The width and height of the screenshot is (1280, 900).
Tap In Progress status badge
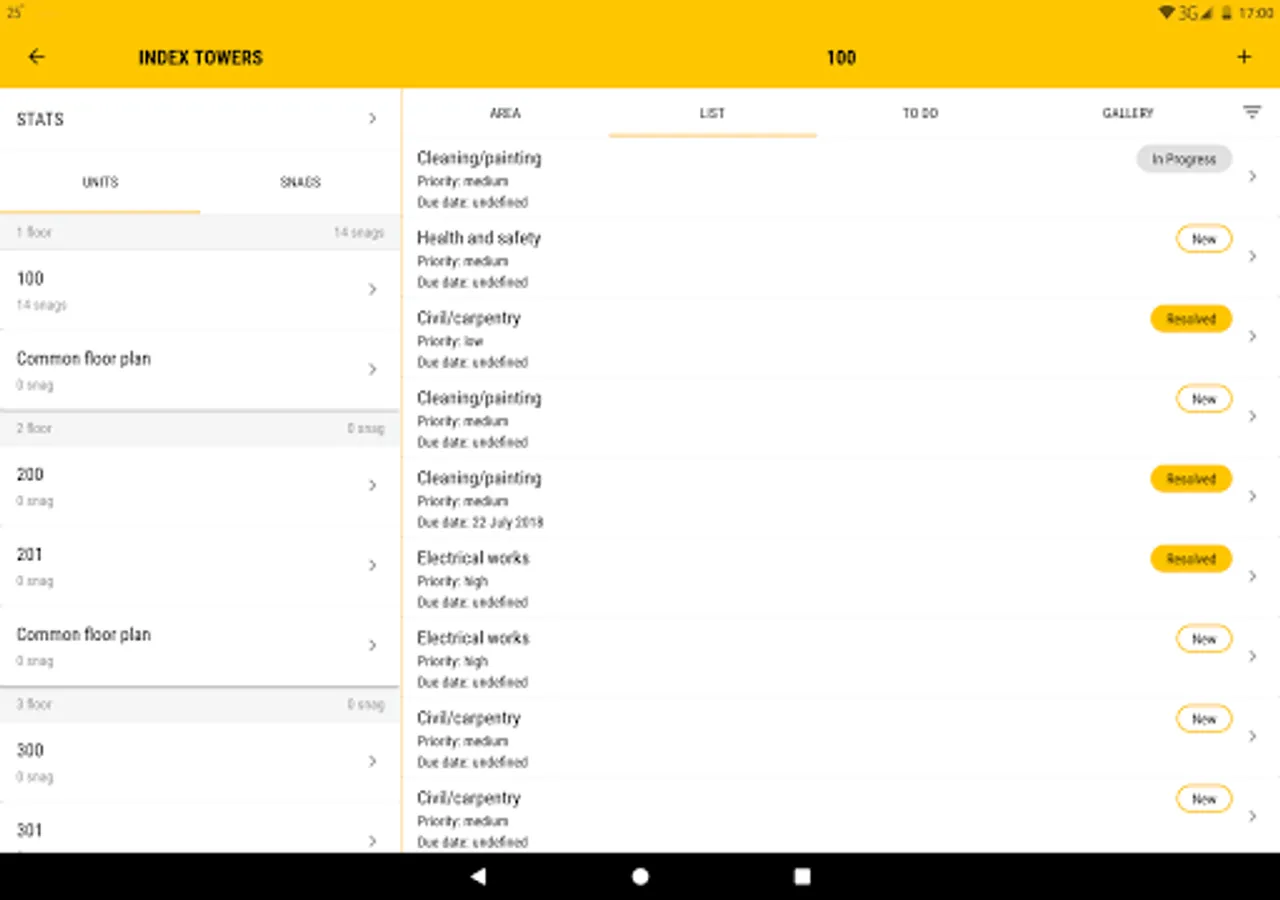click(x=1184, y=159)
